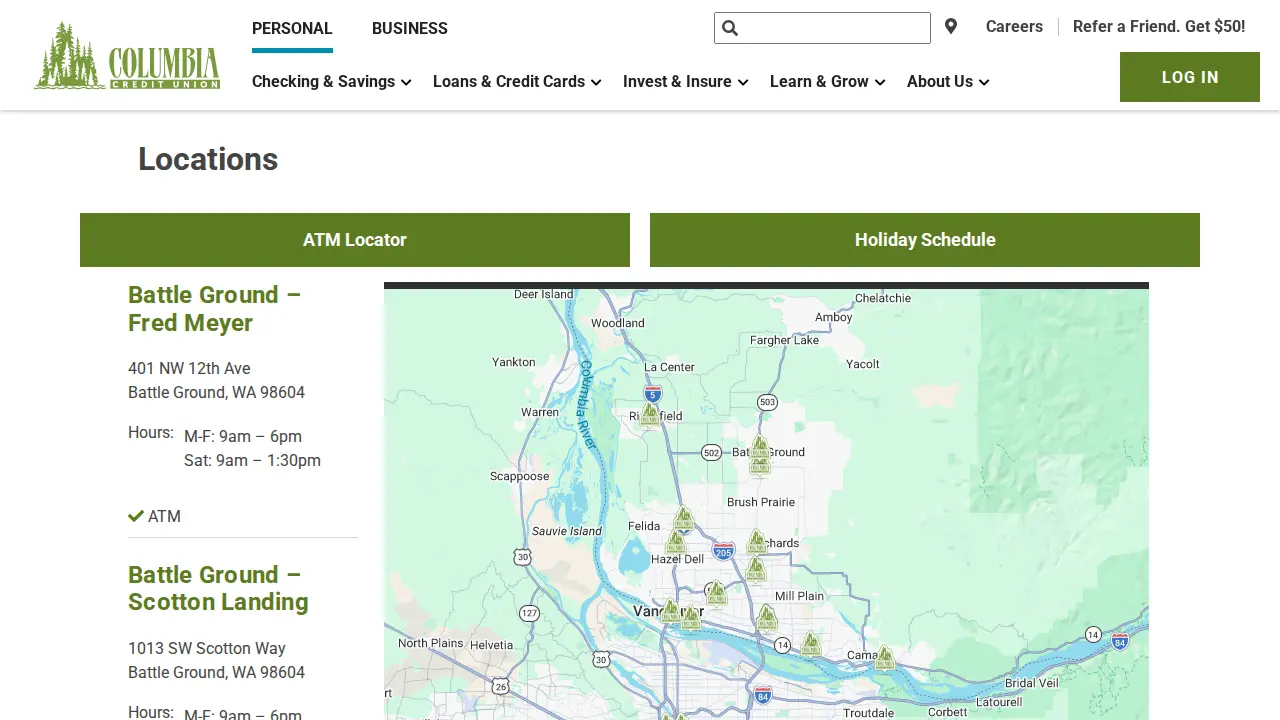Image resolution: width=1280 pixels, height=720 pixels.
Task: Expand the Loans & Credit Cards menu
Action: pyautogui.click(x=517, y=82)
